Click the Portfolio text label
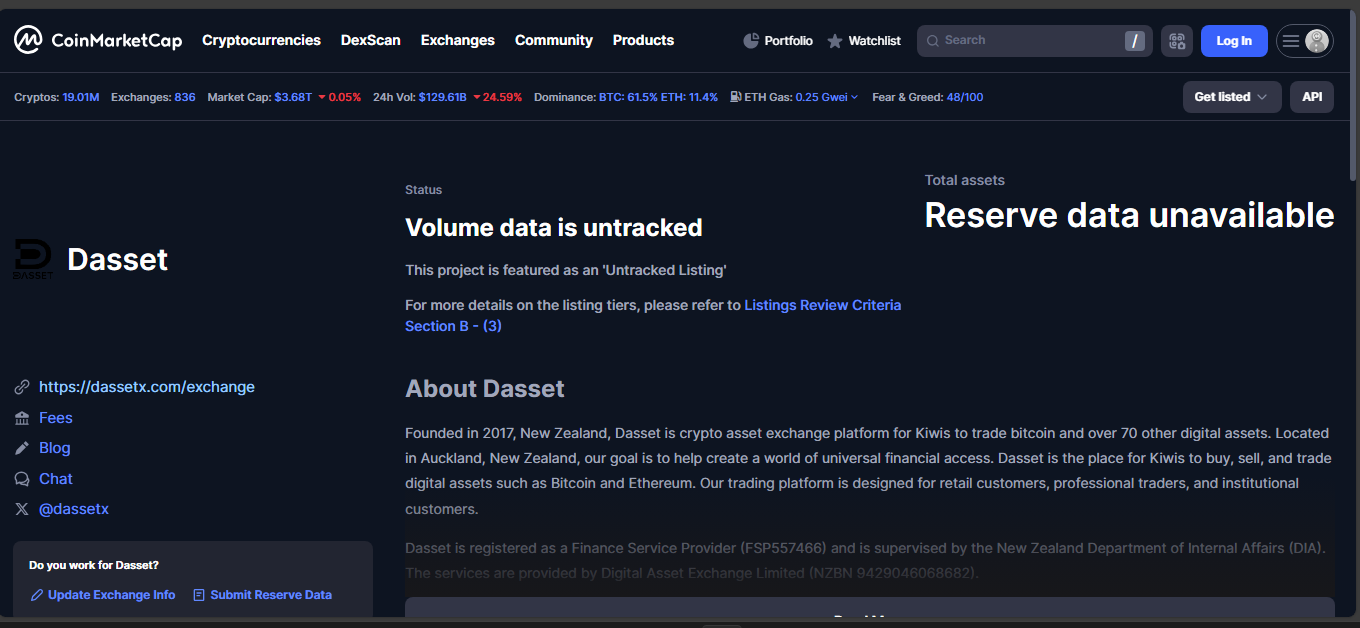Screen dimensions: 1360x628 click(789, 41)
